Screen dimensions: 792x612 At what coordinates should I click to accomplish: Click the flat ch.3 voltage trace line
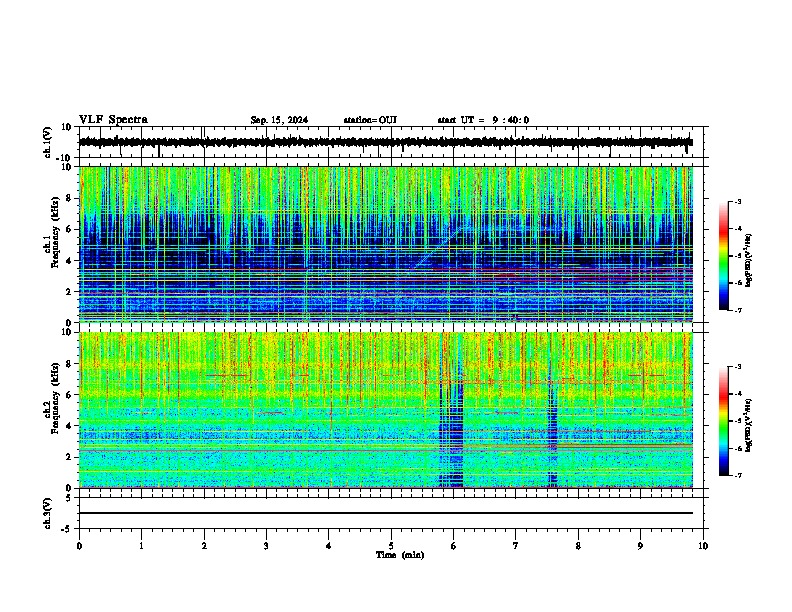[385, 513]
